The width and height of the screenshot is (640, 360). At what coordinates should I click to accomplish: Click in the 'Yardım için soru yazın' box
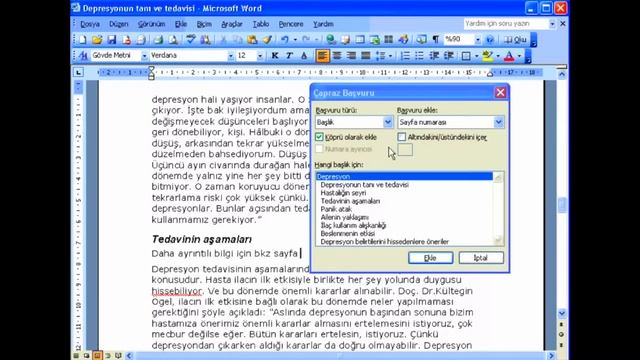click(x=506, y=24)
